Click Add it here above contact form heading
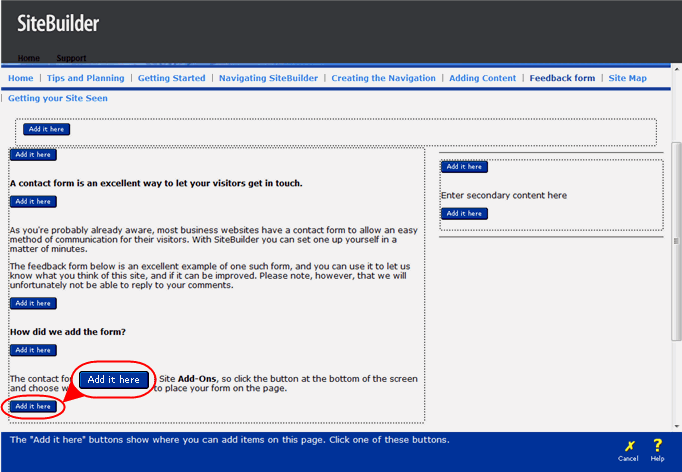The width and height of the screenshot is (682, 472). (33, 154)
